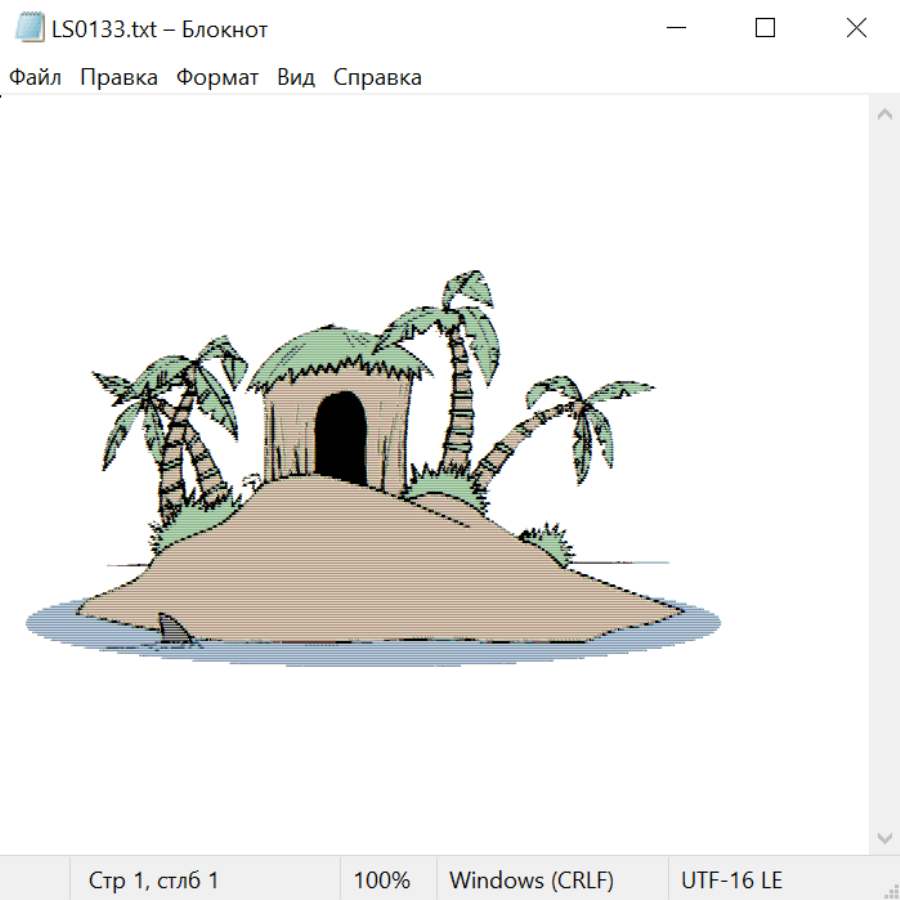Click the 'Стр 1, стлб 1' status indicator
This screenshot has width=900, height=900.
coord(154,881)
